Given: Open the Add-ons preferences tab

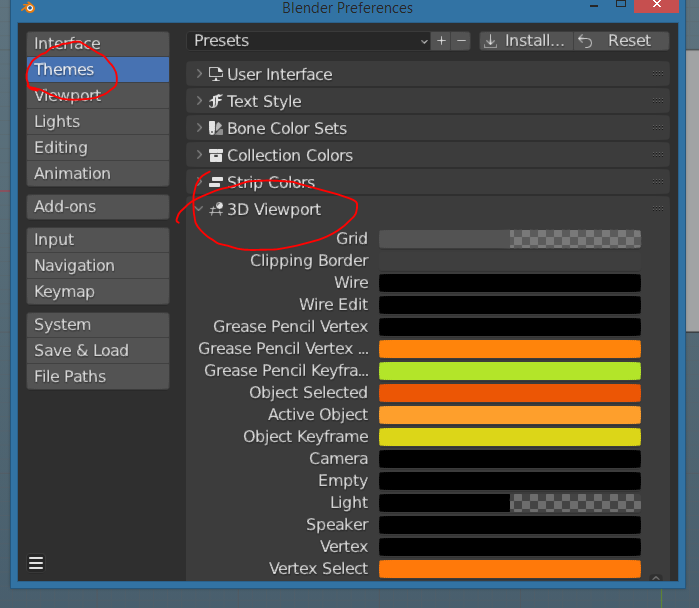Looking at the screenshot, I should 98,207.
